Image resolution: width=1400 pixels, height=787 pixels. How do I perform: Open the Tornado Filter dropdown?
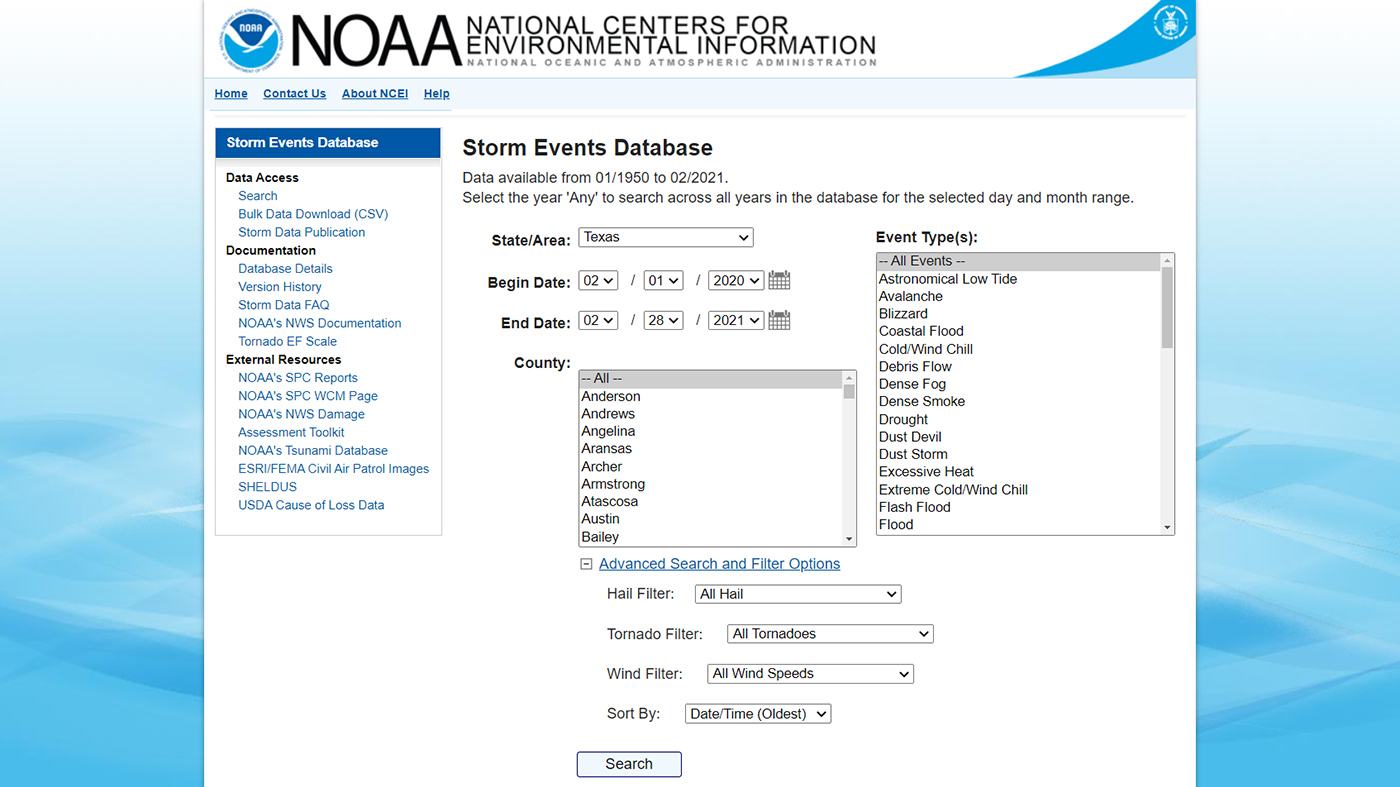pyautogui.click(x=829, y=634)
